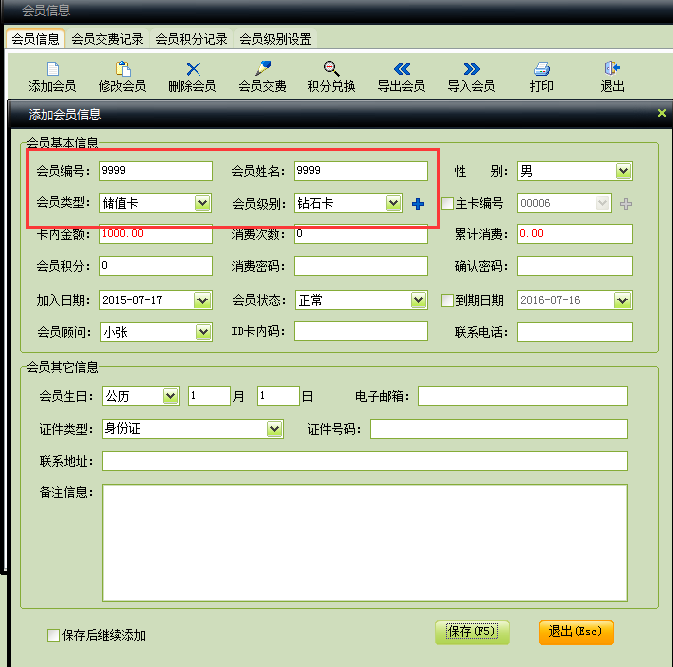
Task: Click the 退出 toolbar icon
Action: (612, 69)
